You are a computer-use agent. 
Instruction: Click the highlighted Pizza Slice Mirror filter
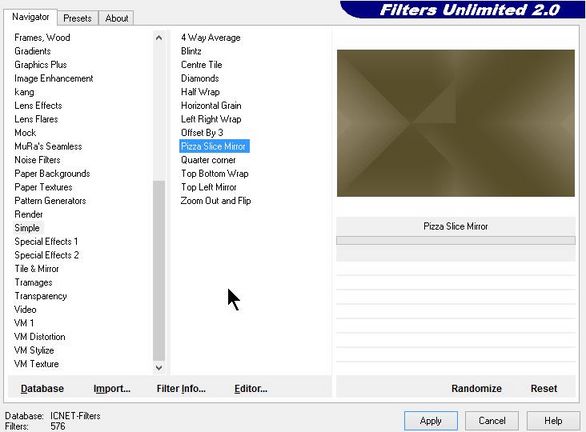[x=214, y=146]
